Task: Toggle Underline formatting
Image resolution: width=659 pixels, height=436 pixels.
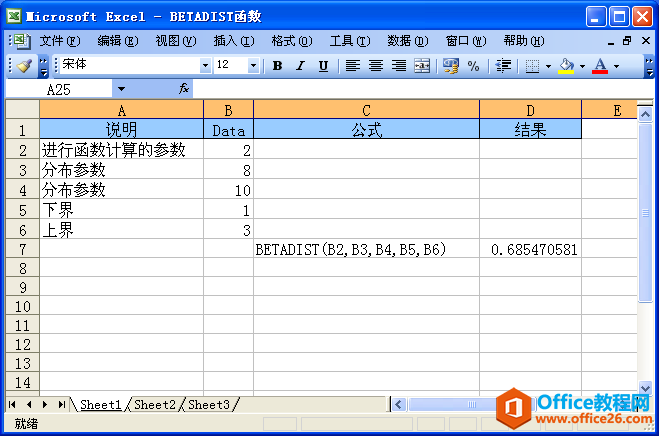Action: pyautogui.click(x=323, y=66)
